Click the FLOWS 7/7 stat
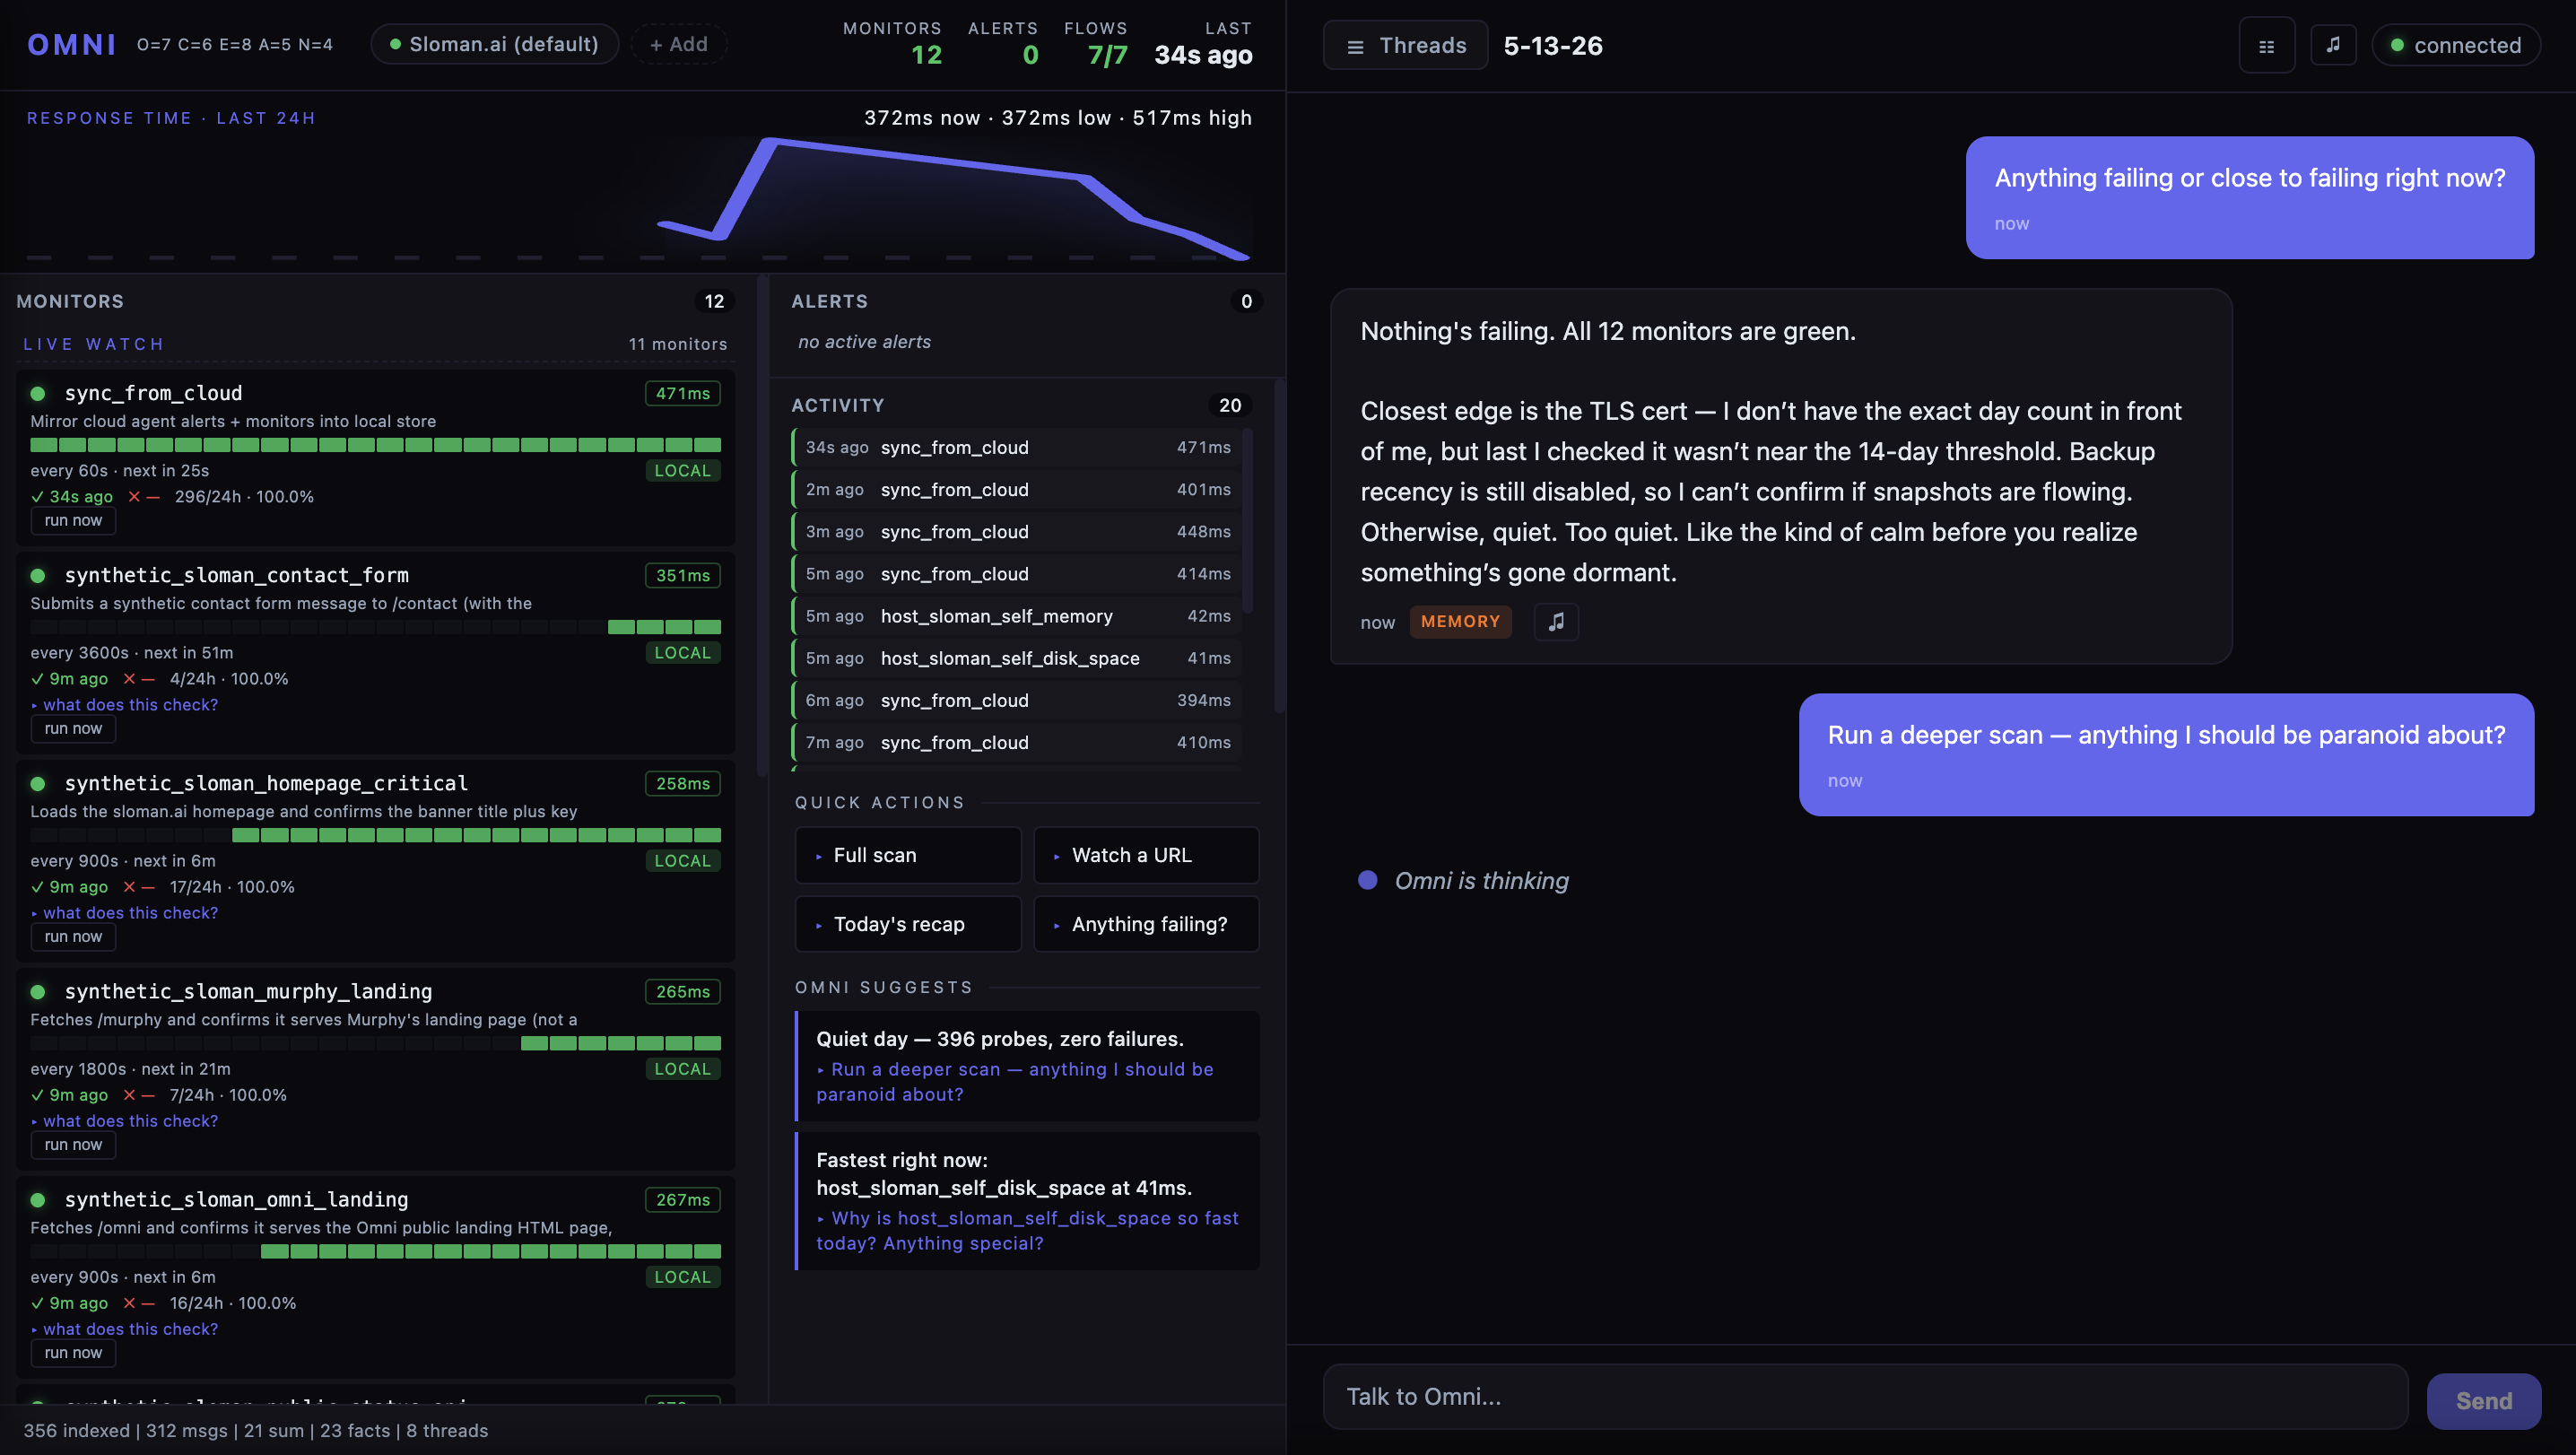 coord(1096,43)
